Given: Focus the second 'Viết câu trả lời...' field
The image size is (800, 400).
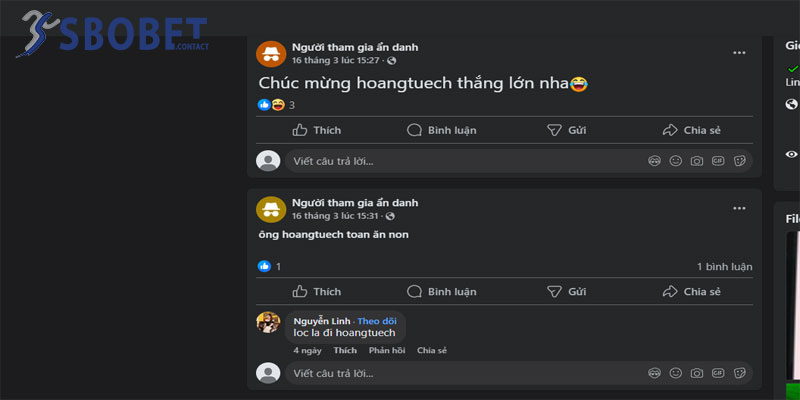Looking at the screenshot, I should [x=460, y=373].
